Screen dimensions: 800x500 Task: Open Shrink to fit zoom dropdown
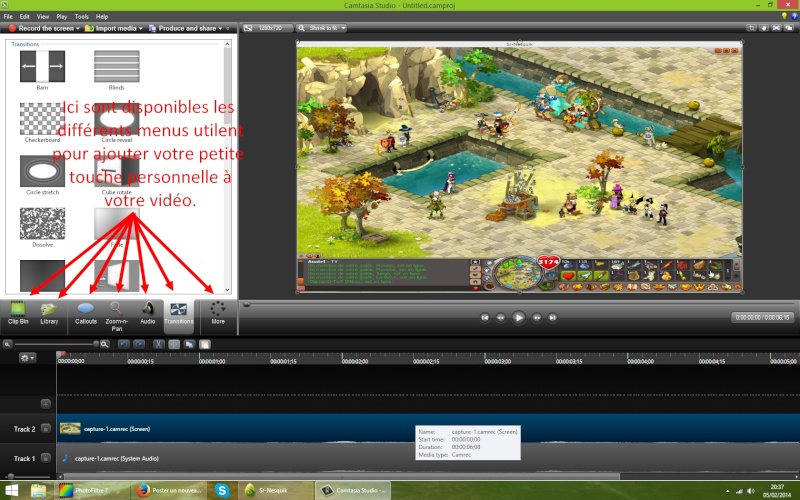click(x=321, y=28)
